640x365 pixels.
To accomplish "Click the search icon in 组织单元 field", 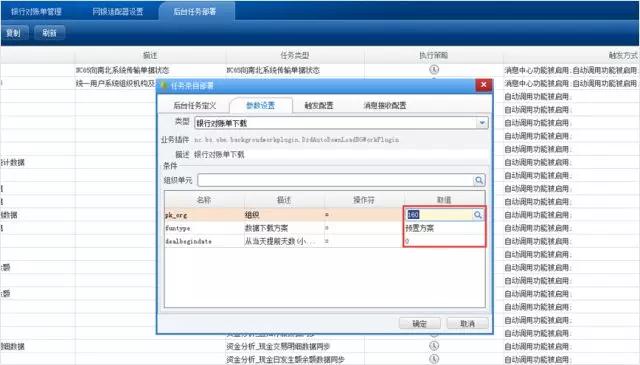I will click(479, 180).
